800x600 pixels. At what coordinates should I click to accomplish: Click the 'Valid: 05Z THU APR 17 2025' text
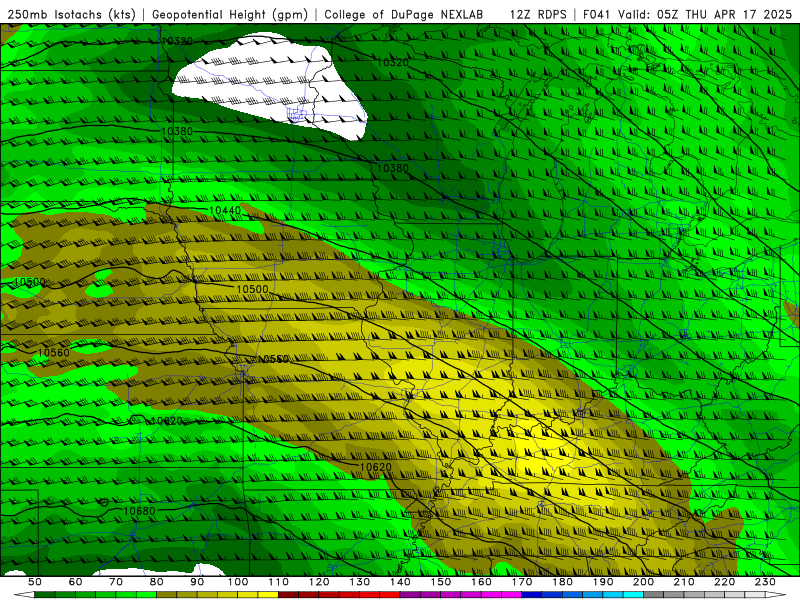pyautogui.click(x=705, y=15)
